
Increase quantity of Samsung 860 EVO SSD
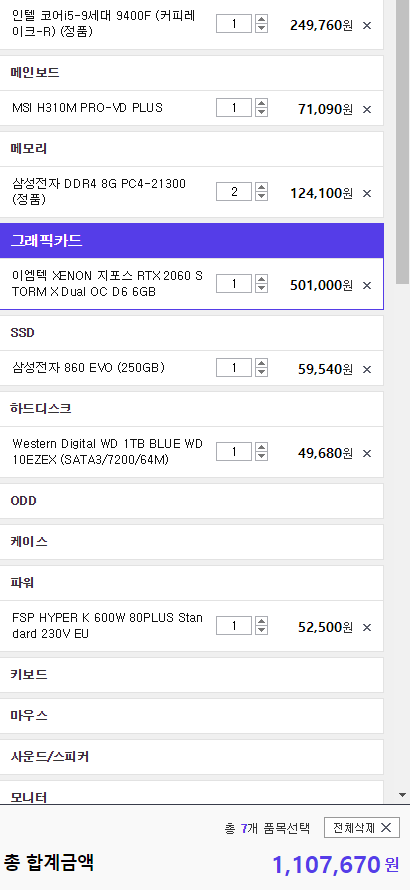click(261, 363)
